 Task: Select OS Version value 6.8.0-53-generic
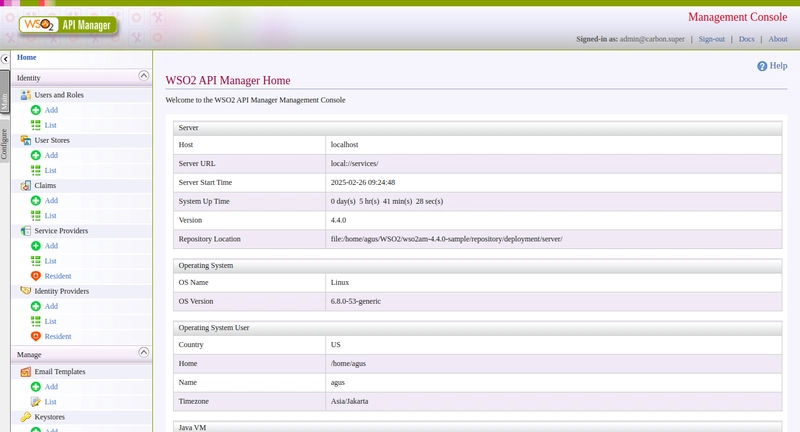tap(356, 301)
